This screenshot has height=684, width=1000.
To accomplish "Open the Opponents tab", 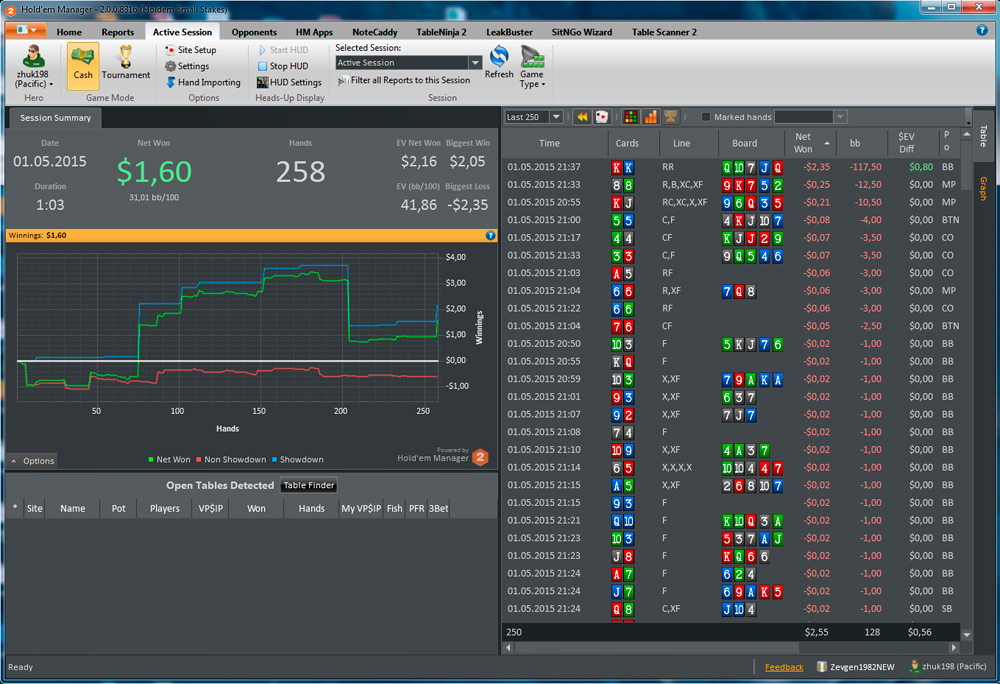I will (254, 32).
